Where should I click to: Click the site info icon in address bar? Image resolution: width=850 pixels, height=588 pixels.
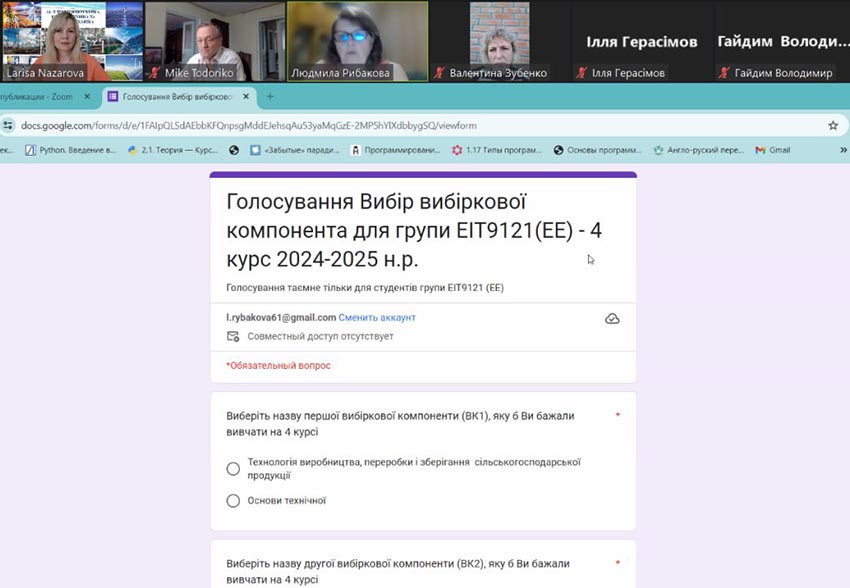click(8, 125)
